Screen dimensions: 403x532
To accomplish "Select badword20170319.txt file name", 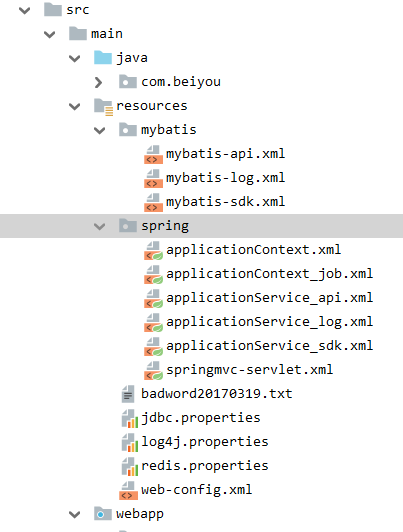I will [217, 394].
